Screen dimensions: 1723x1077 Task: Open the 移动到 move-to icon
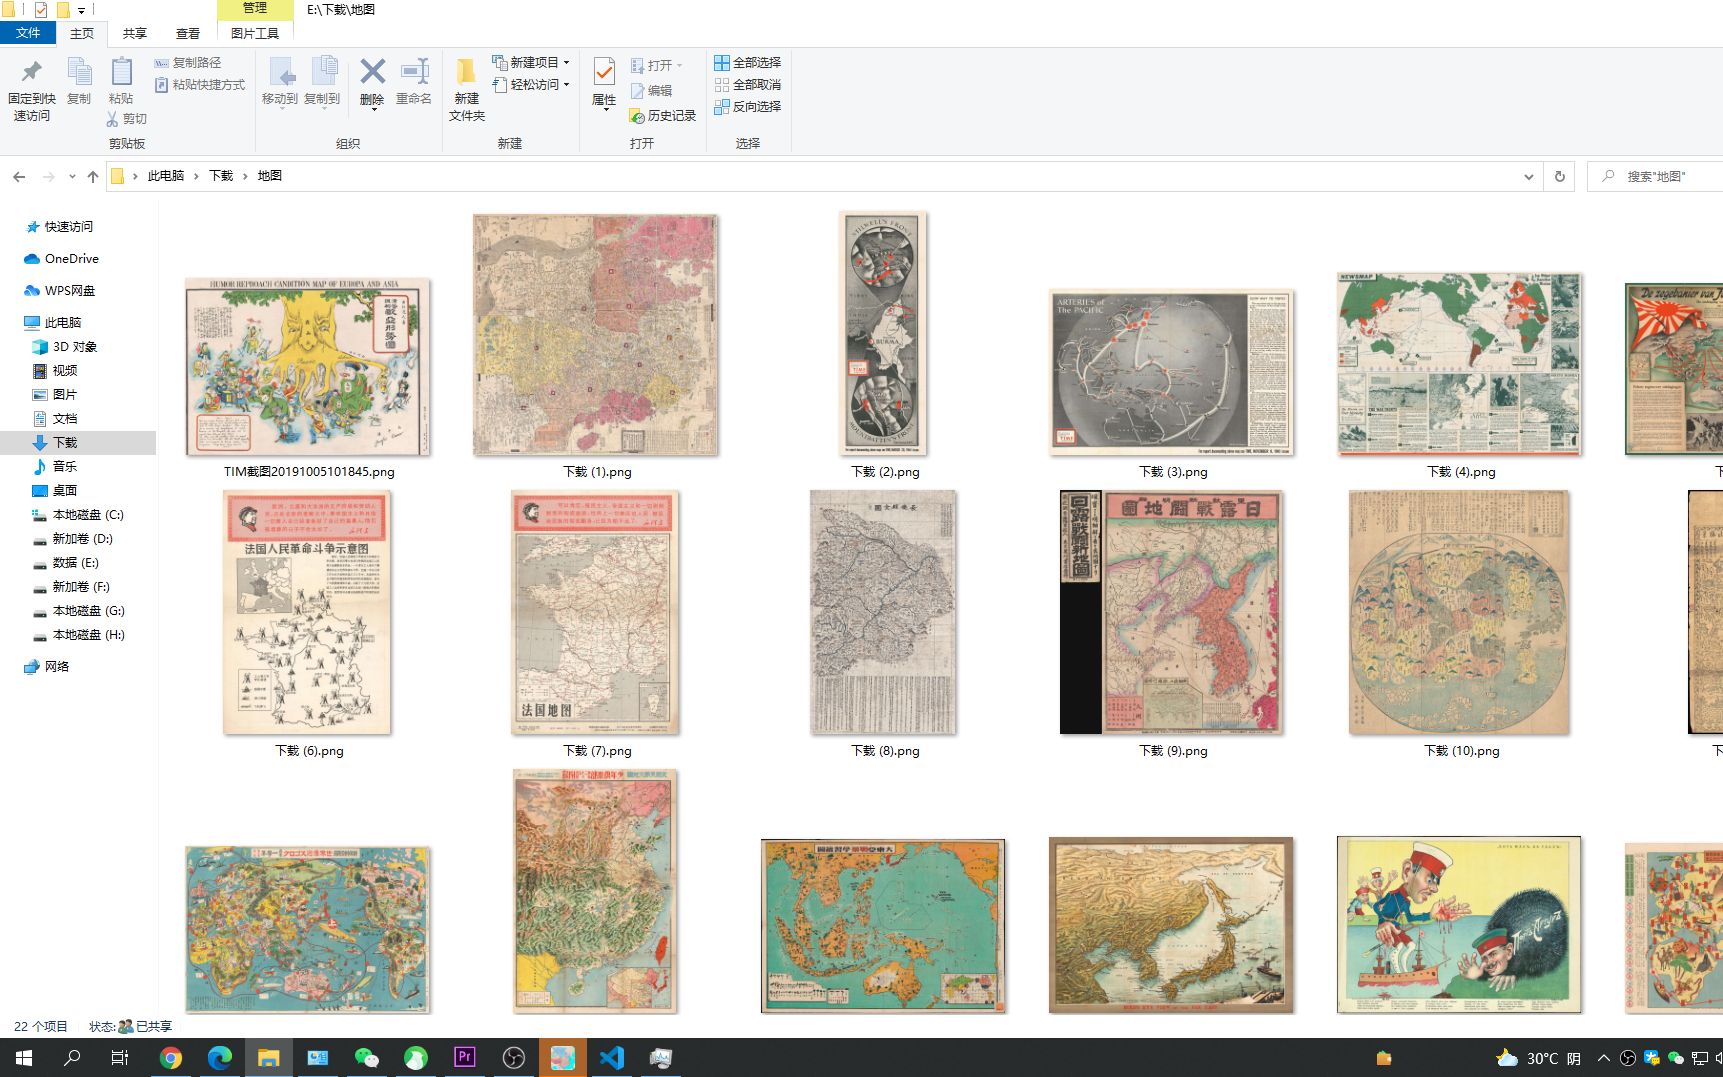point(281,72)
